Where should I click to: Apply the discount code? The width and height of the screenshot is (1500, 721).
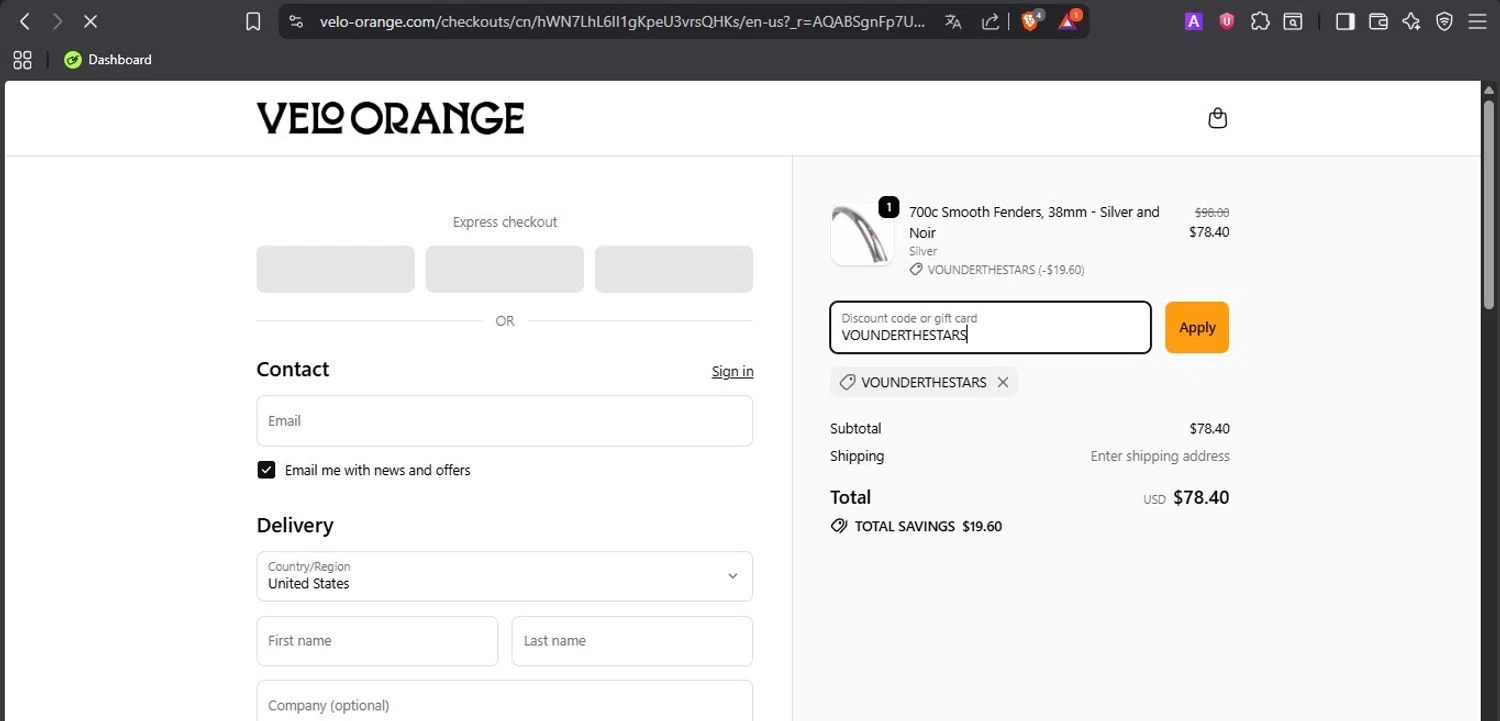tap(1197, 327)
